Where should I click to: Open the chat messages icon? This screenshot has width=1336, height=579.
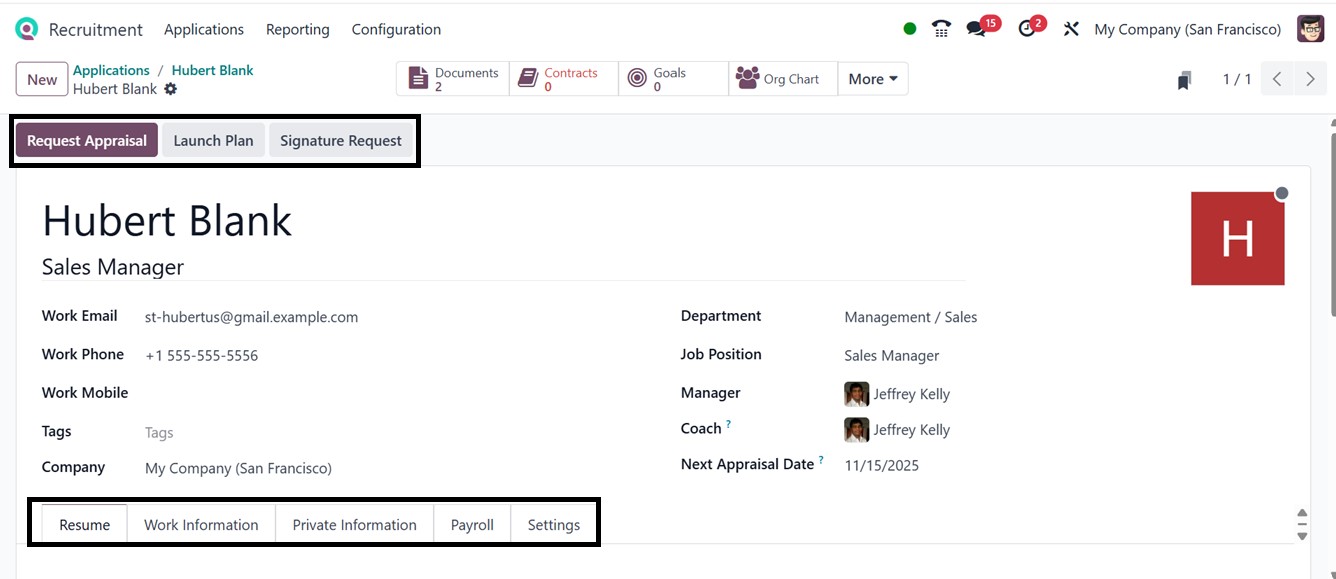tap(977, 29)
